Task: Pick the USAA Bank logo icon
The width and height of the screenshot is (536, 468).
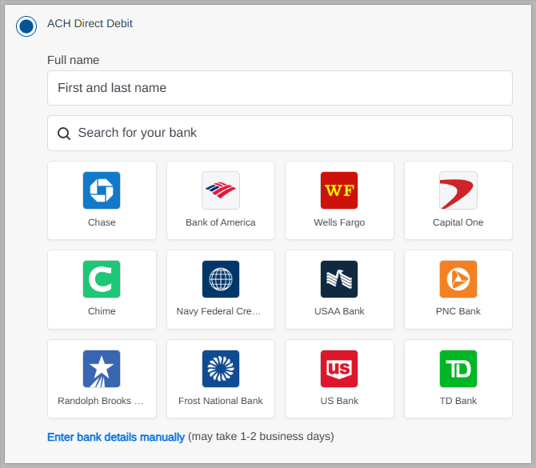Action: [x=339, y=279]
